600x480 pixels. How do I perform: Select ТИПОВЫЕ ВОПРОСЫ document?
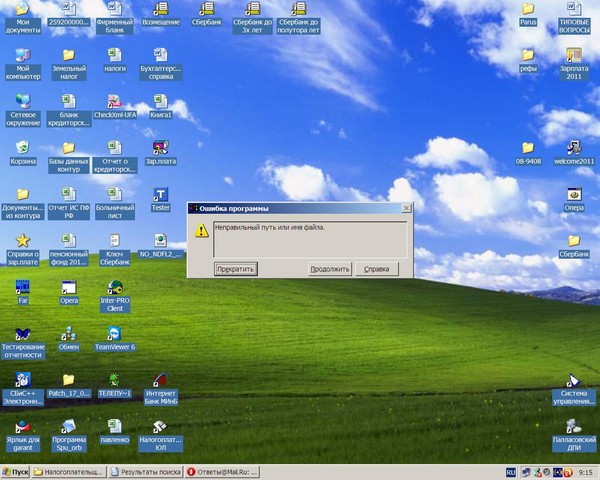[x=574, y=17]
